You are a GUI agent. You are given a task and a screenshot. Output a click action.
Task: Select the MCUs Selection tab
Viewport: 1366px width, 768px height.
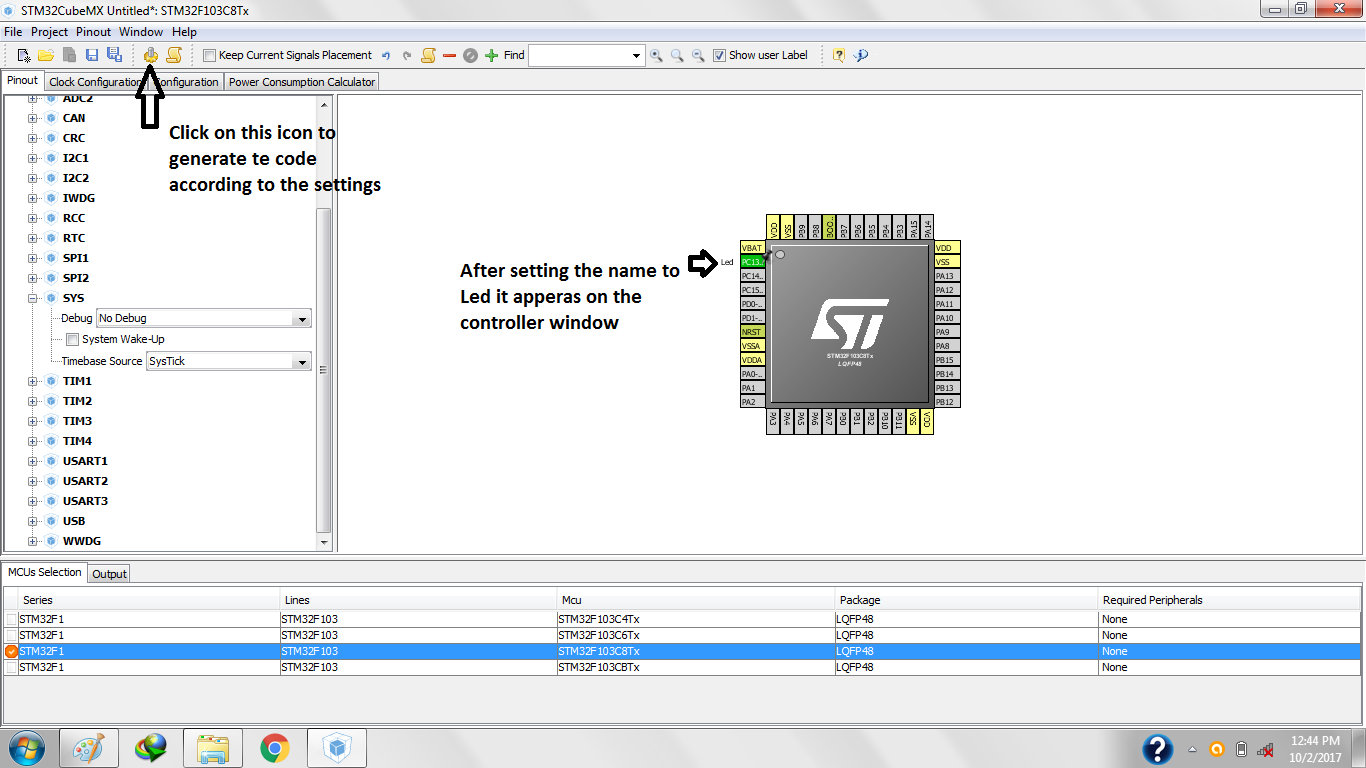coord(44,572)
